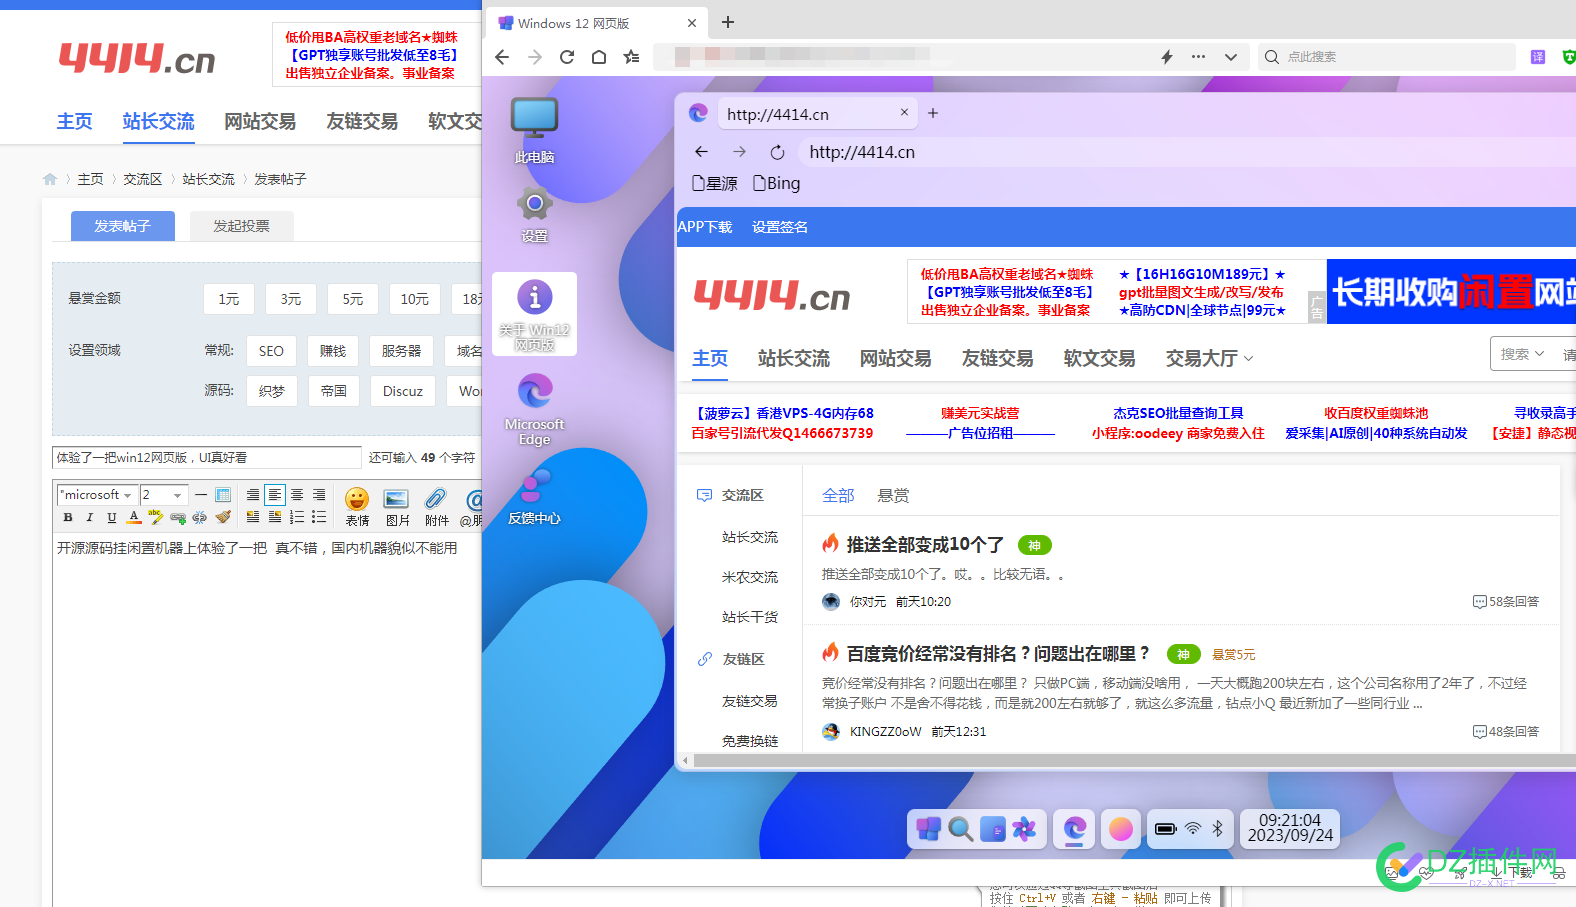The image size is (1576, 907).
Task: Choose the SEO field tag
Action: [271, 351]
